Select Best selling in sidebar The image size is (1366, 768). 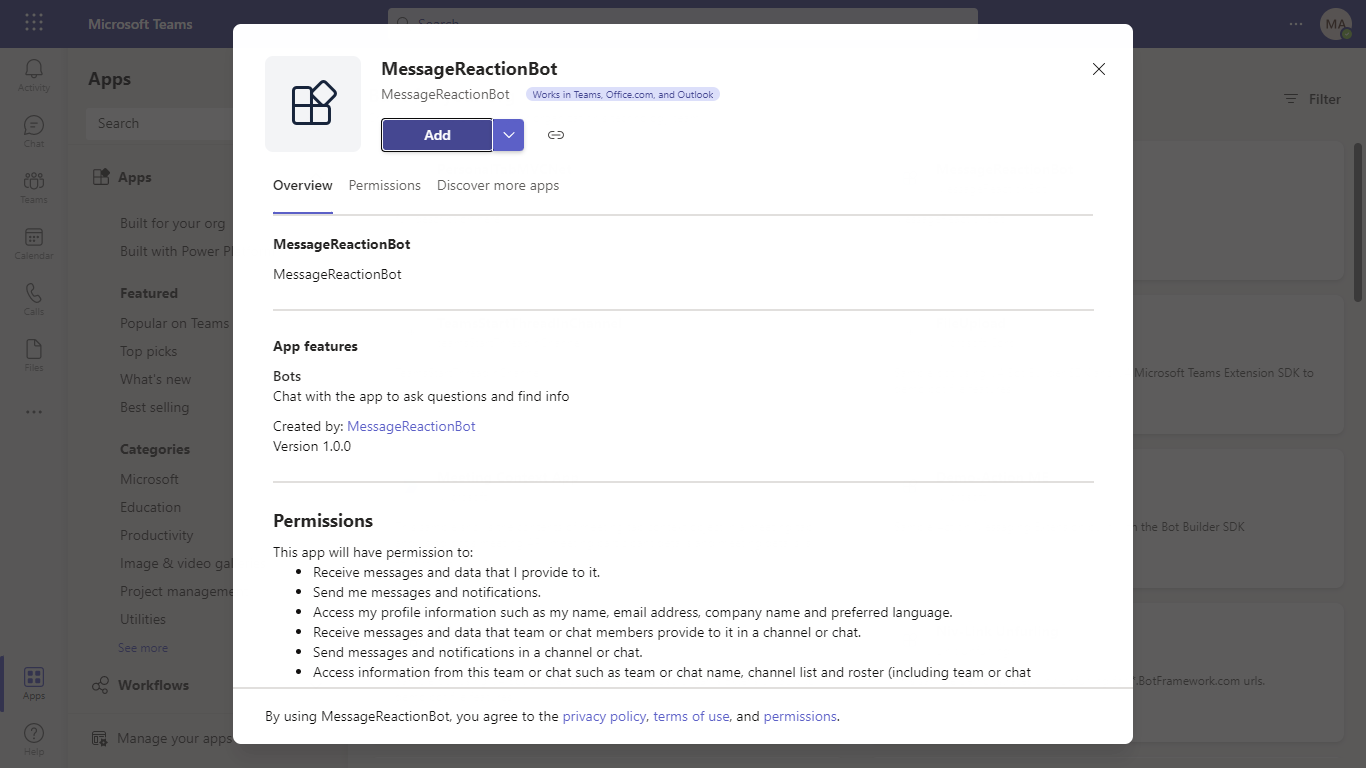(154, 407)
